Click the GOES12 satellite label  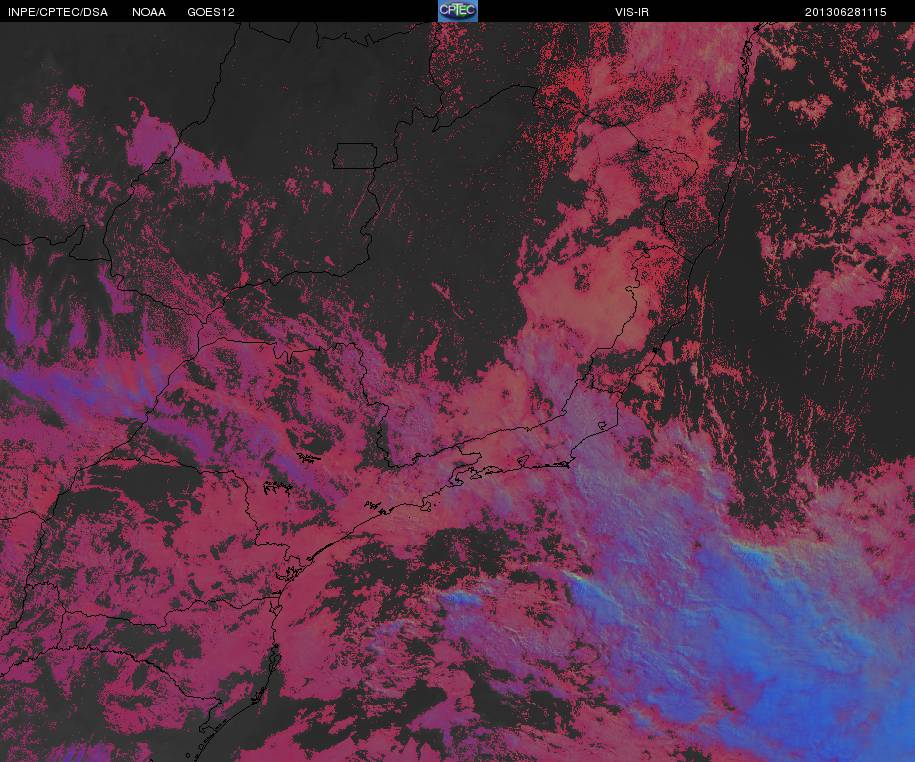[211, 12]
